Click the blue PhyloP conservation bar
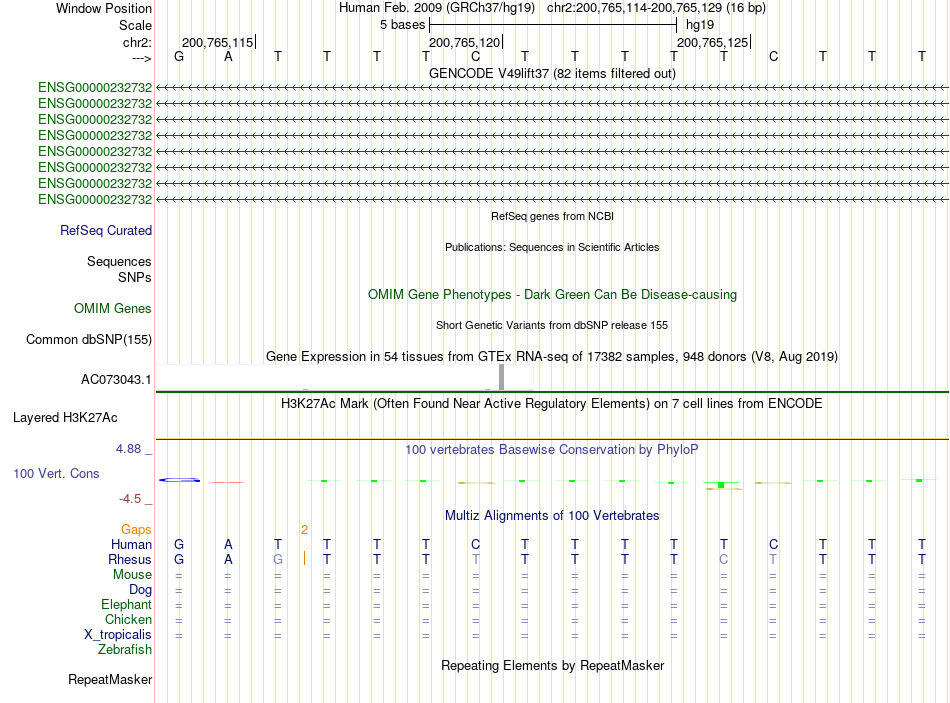 179,480
